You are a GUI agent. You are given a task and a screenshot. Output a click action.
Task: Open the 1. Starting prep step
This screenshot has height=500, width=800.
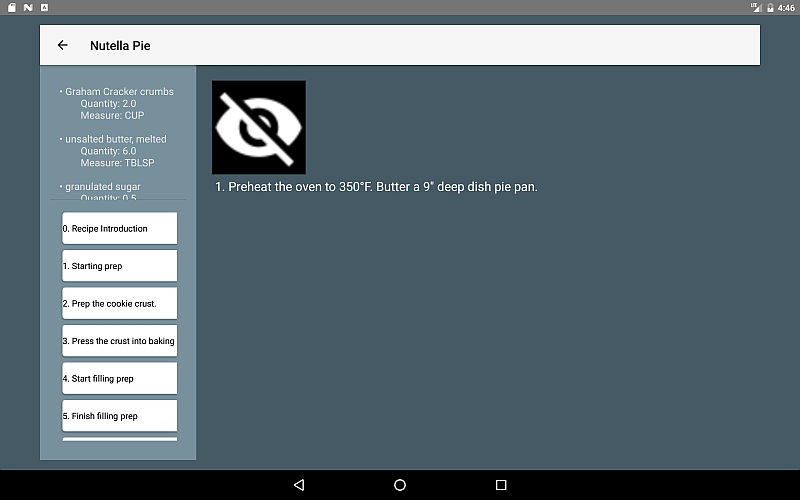pos(120,265)
